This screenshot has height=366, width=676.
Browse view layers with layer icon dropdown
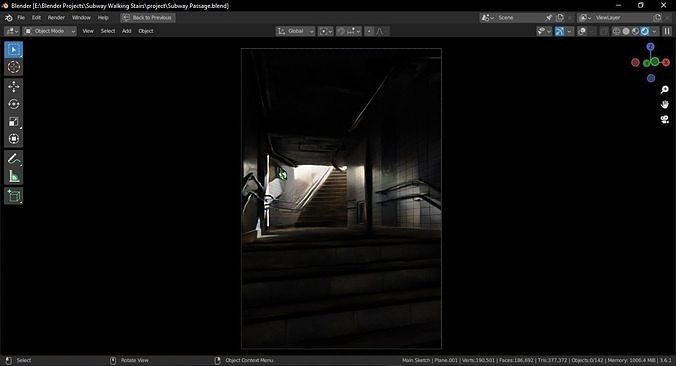pyautogui.click(x=585, y=18)
